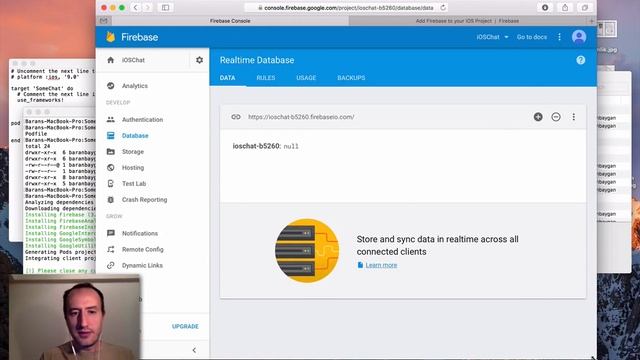Click the add child plus icon
This screenshot has height=360, width=640.
pos(538,117)
